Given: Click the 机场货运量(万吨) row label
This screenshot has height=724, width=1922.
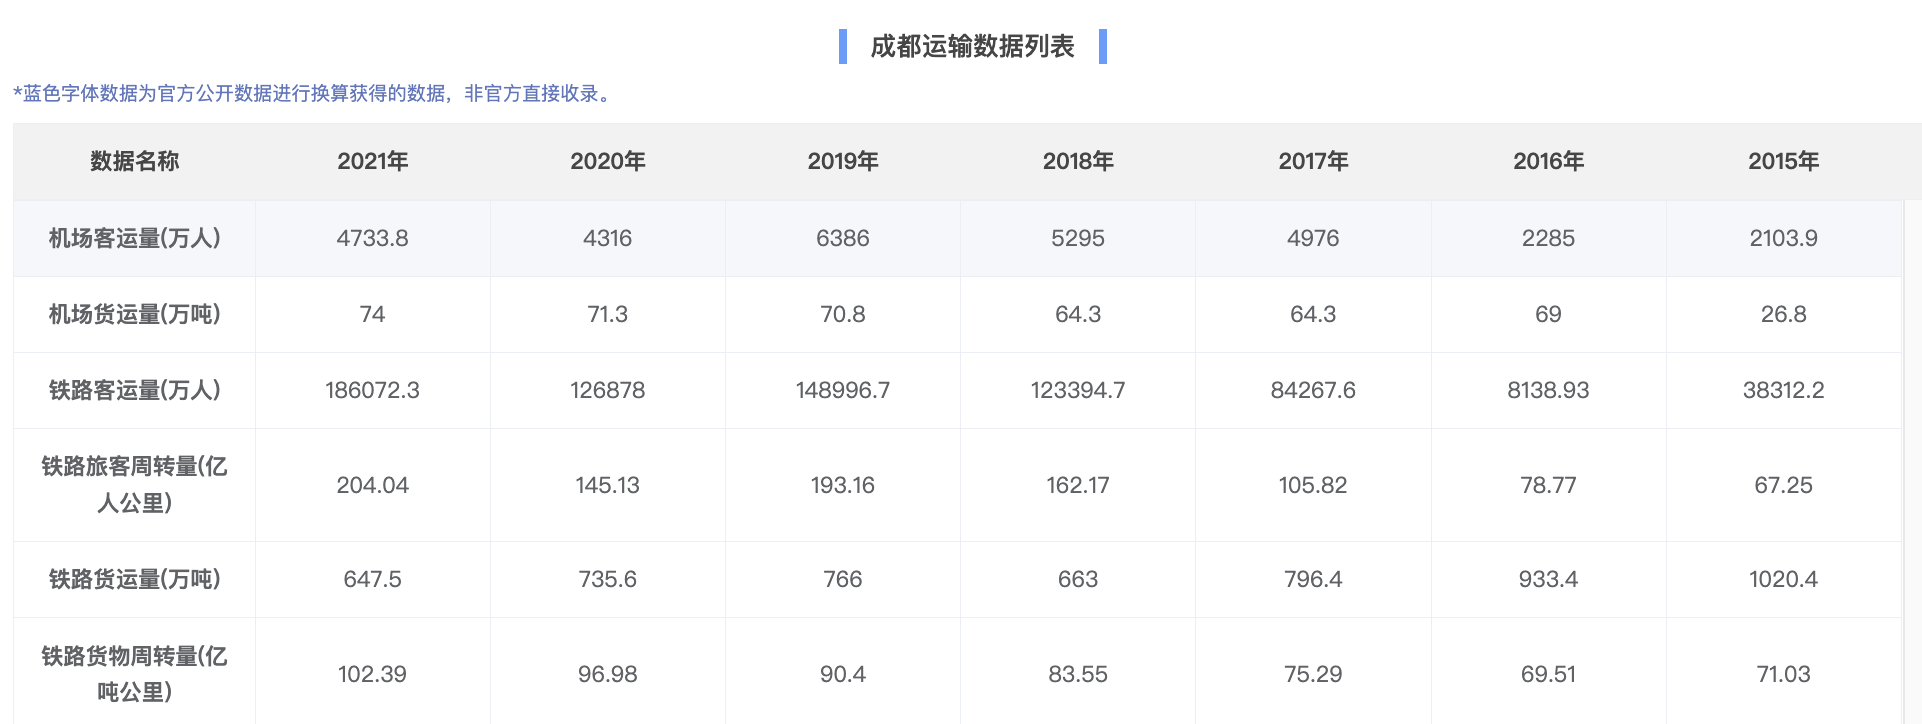Looking at the screenshot, I should [135, 314].
